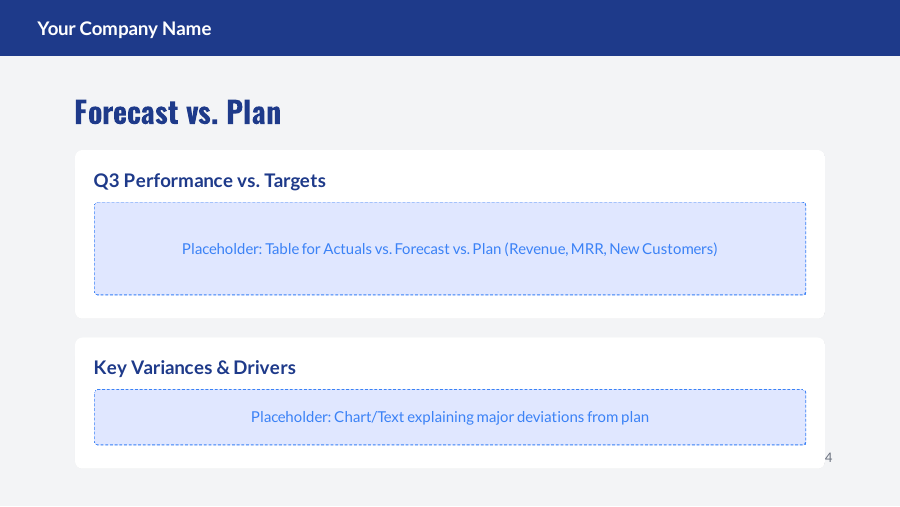Click "MRR" inside the table placeholder
This screenshot has width=900, height=507.
(x=586, y=249)
